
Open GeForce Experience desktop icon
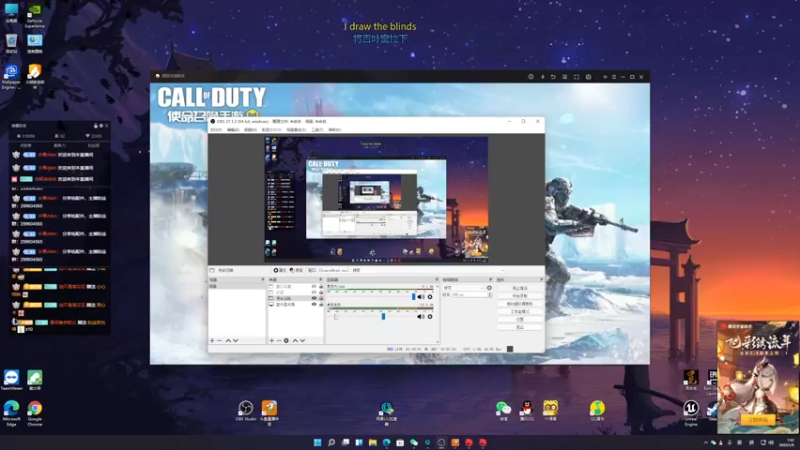coord(35,15)
